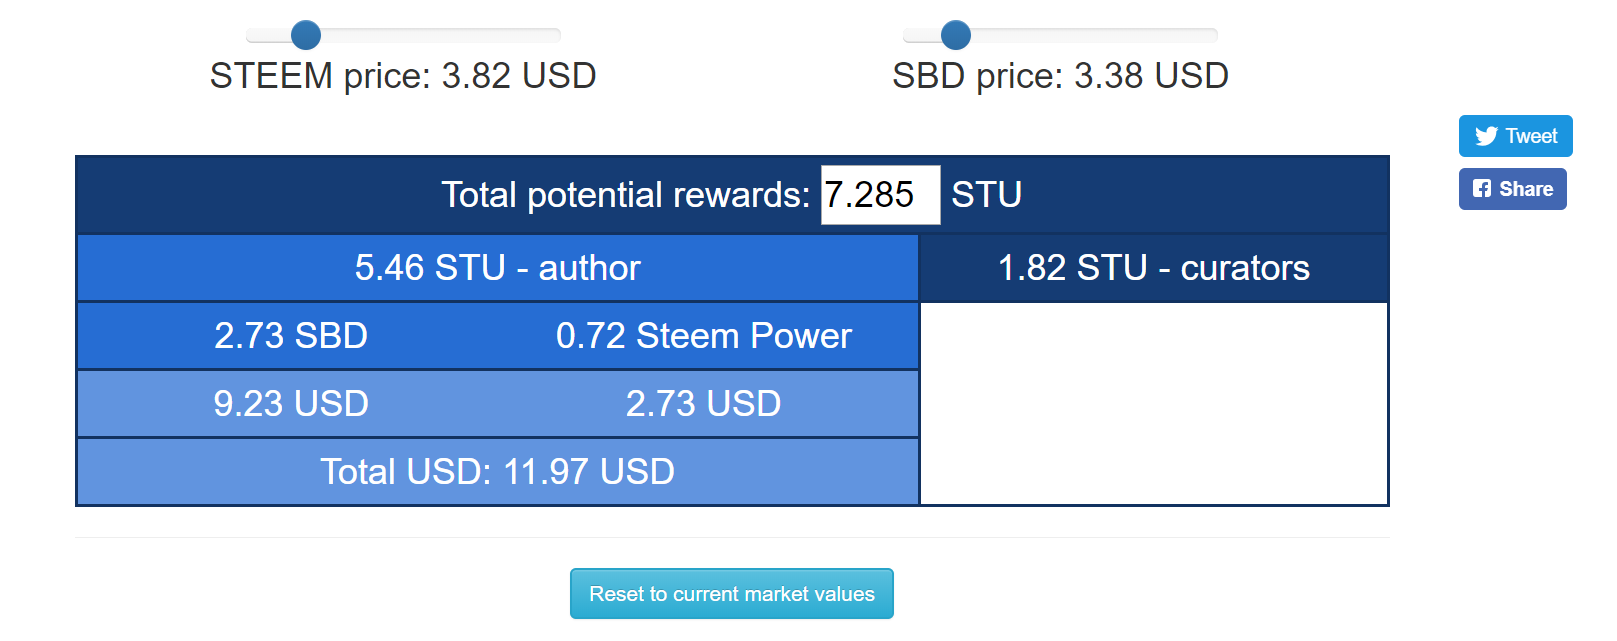Click the 2.73 SBD value

tap(291, 336)
